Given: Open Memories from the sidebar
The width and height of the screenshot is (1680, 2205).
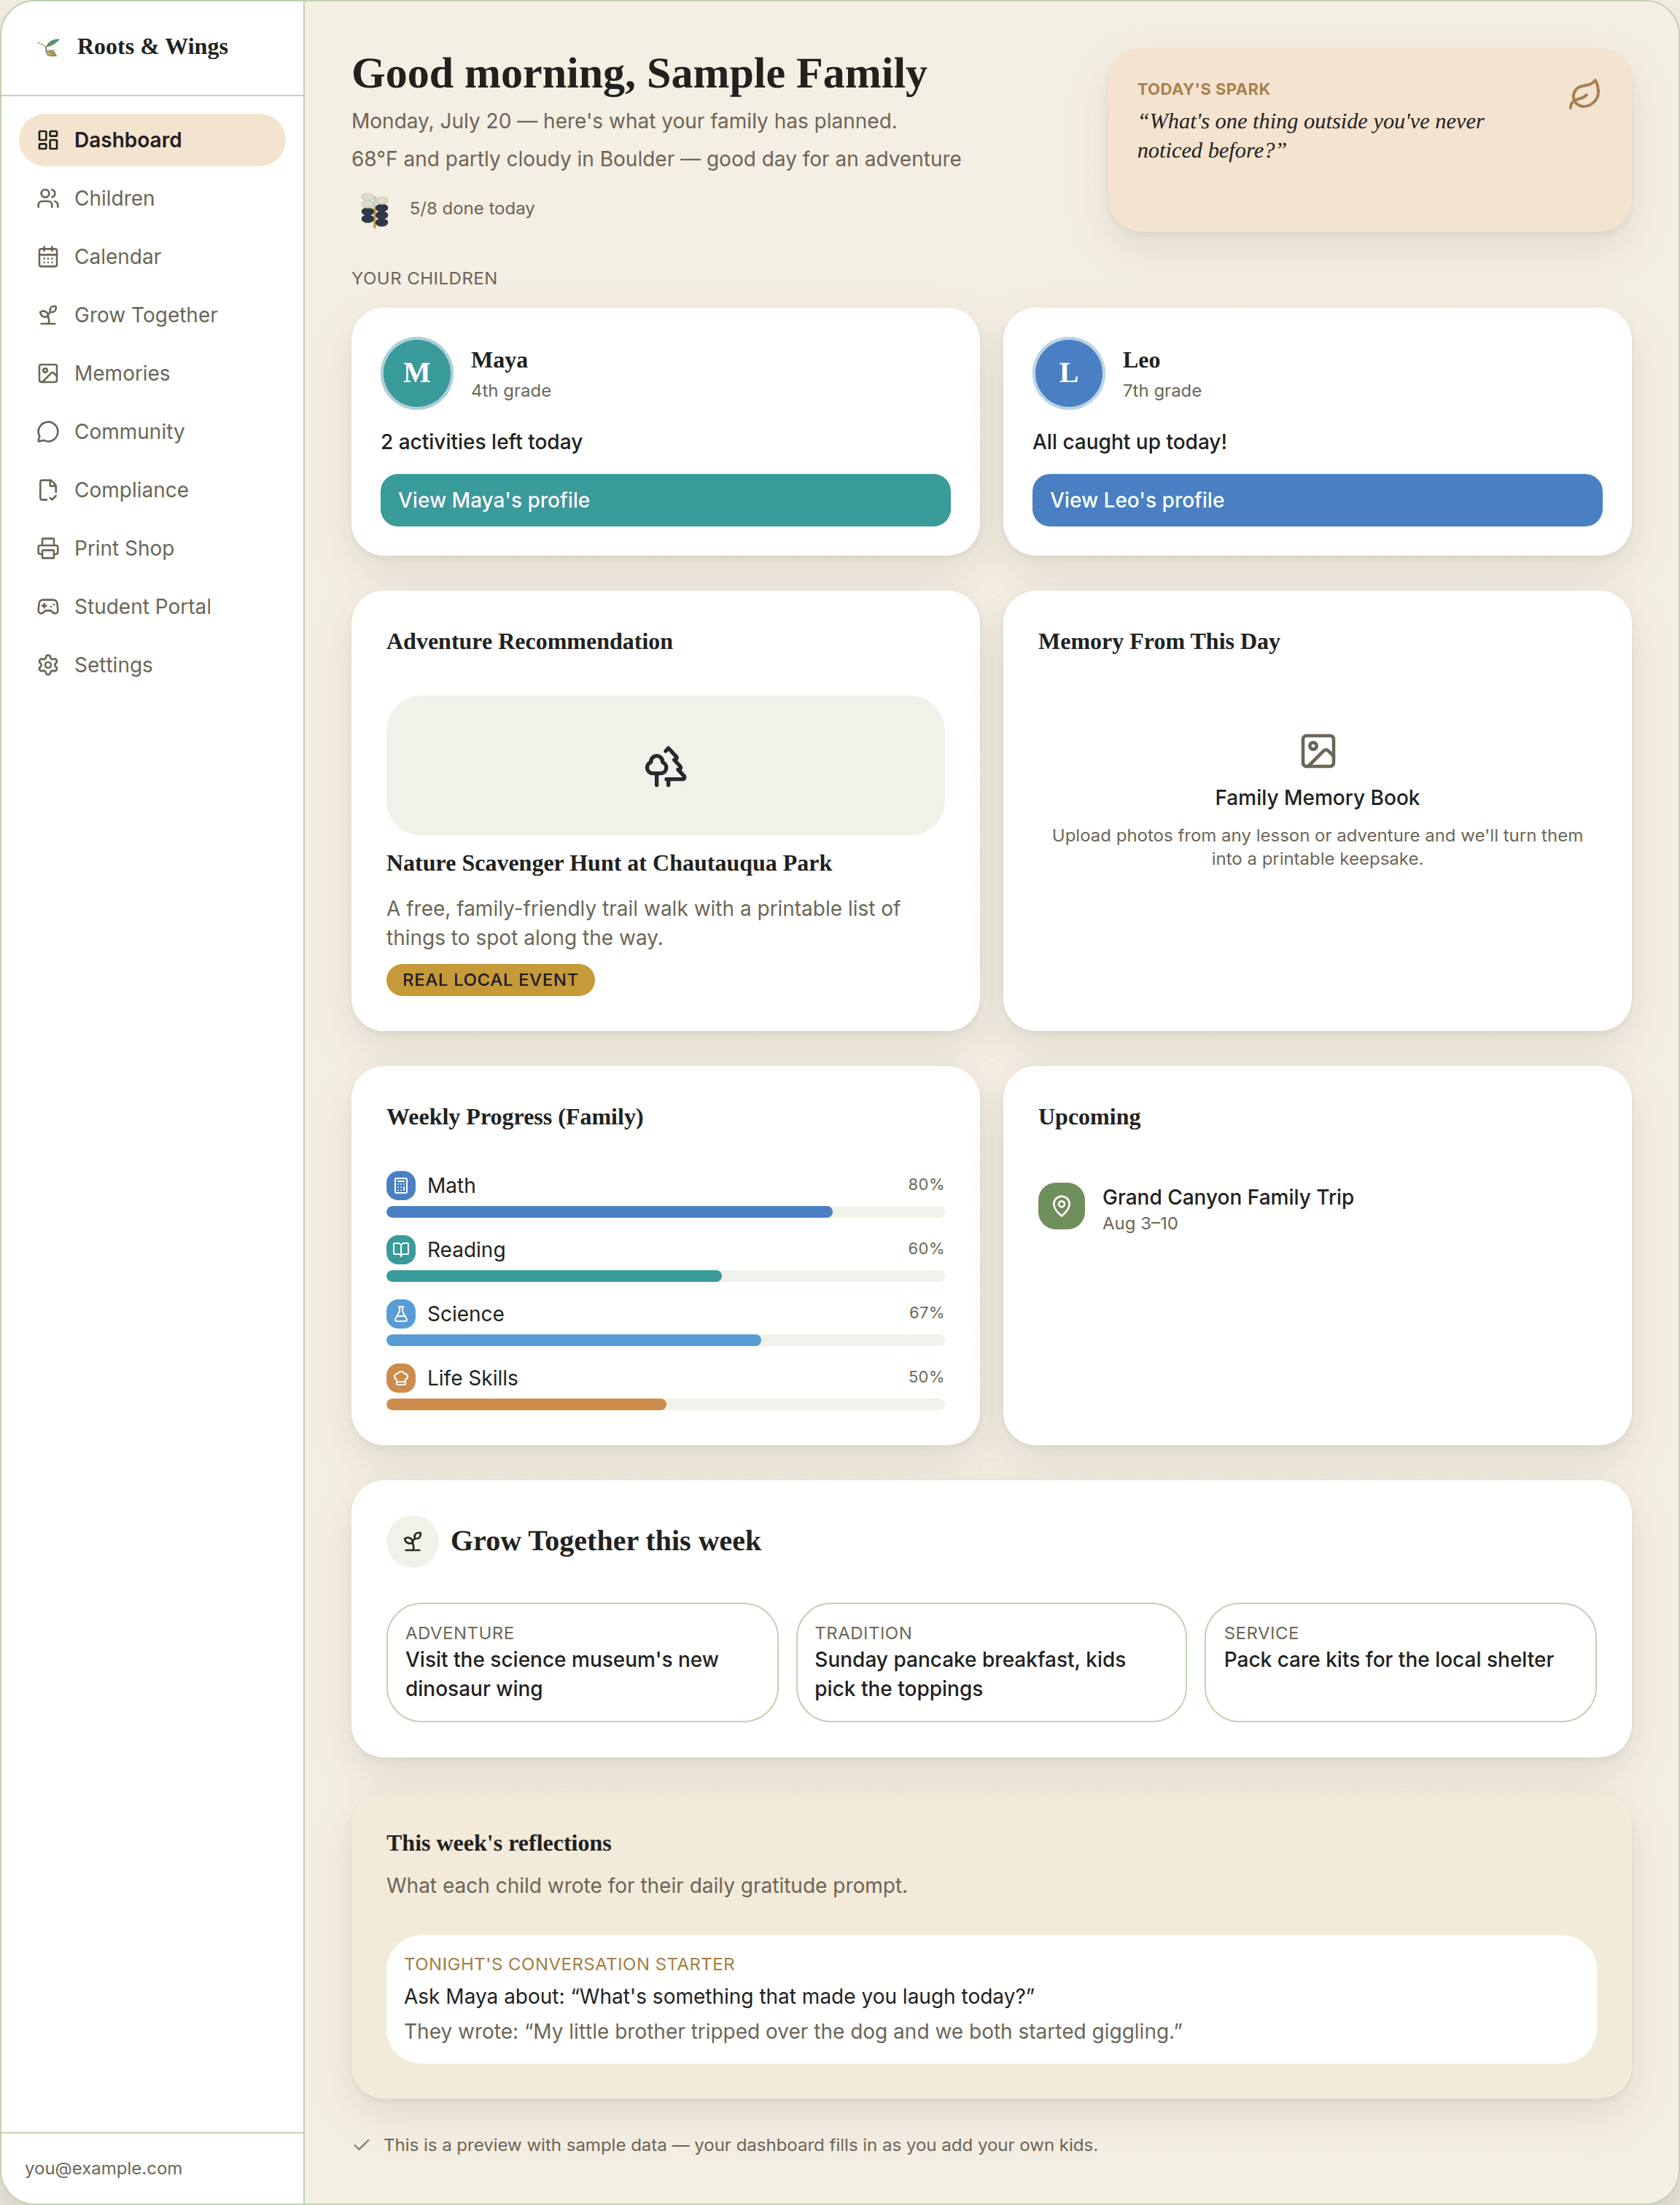Looking at the screenshot, I should point(152,373).
